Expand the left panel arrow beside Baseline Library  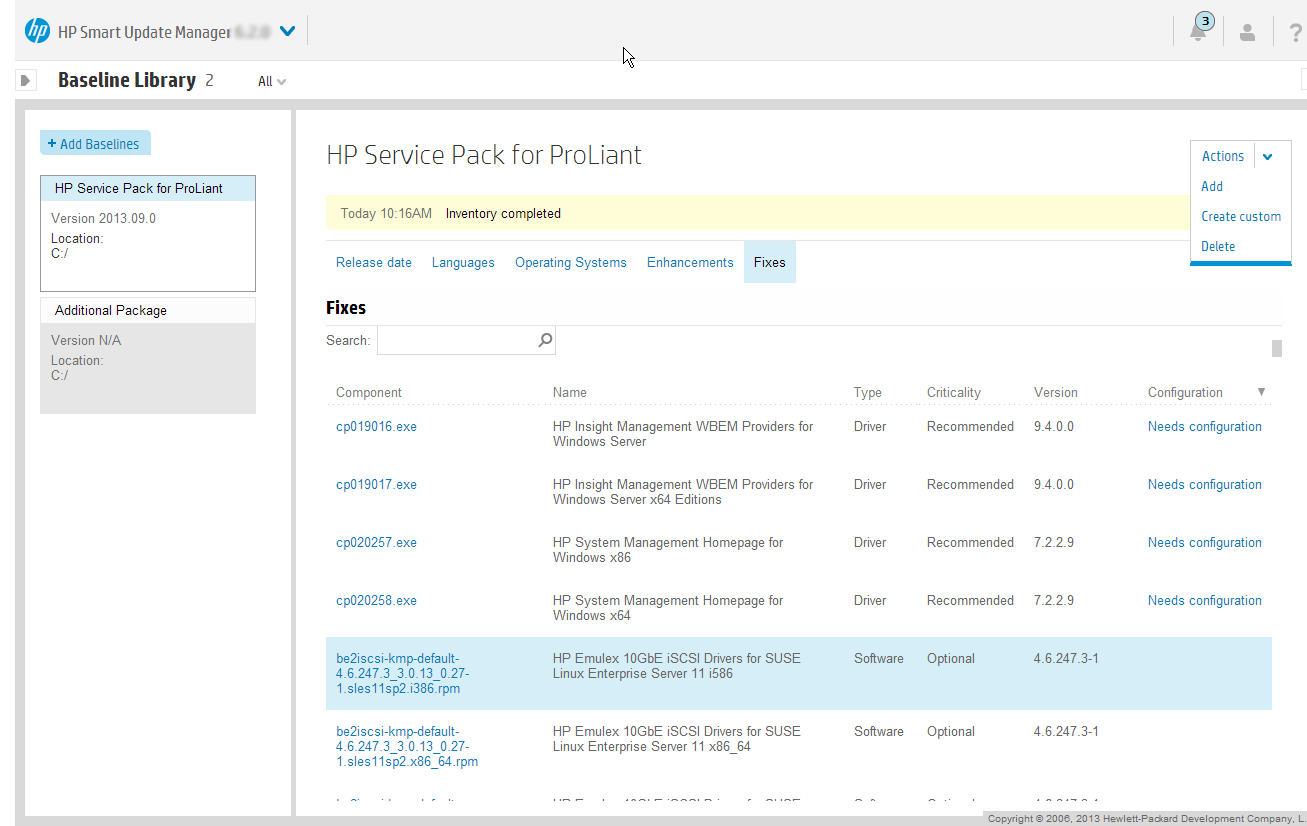(x=26, y=80)
